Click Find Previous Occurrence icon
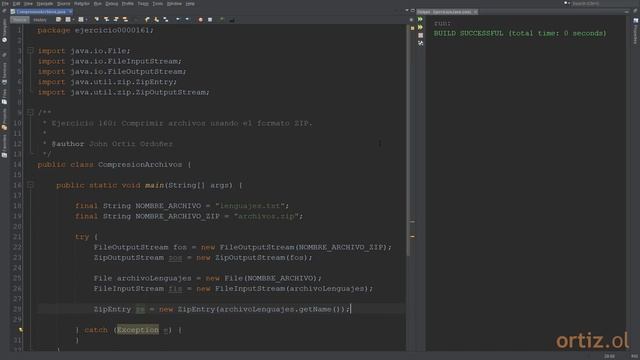640x360 pixels. (107, 19)
